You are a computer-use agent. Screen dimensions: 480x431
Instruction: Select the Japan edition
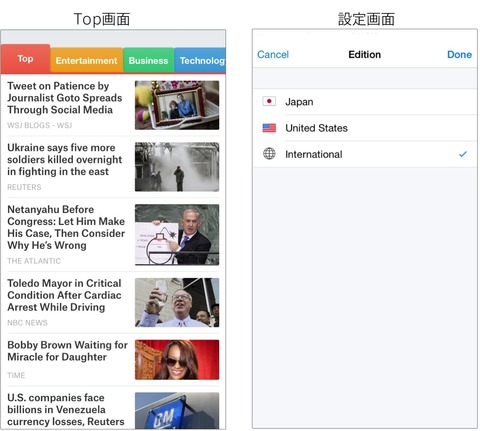pyautogui.click(x=365, y=102)
